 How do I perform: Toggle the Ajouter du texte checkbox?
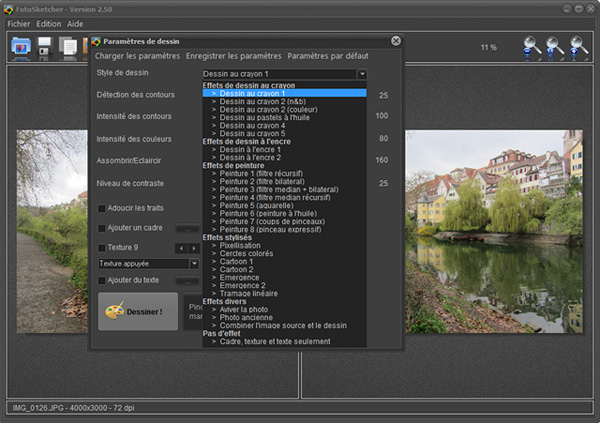[x=102, y=280]
